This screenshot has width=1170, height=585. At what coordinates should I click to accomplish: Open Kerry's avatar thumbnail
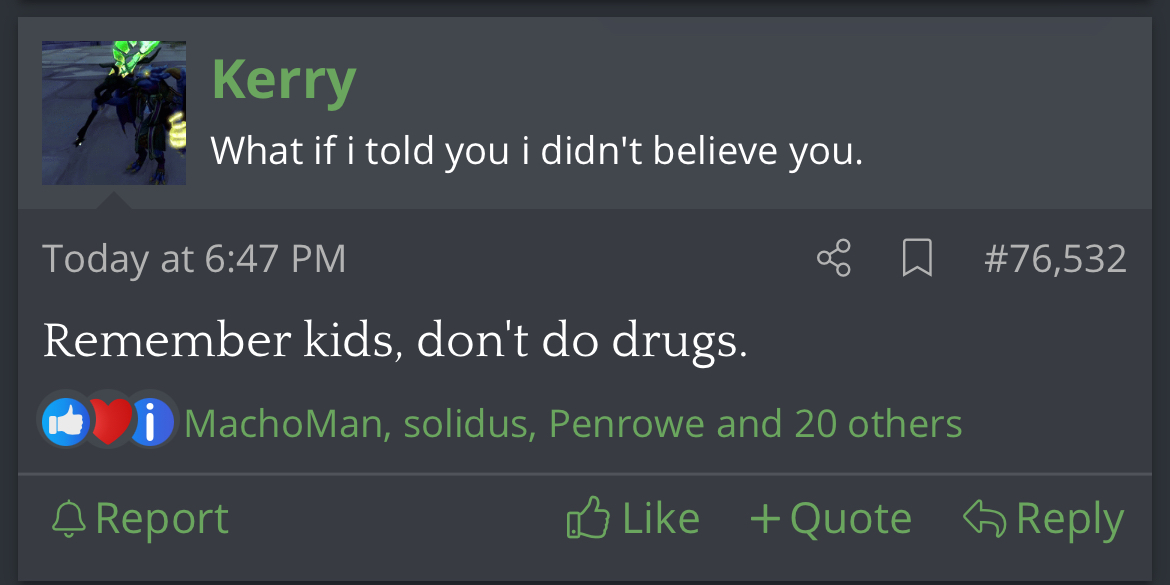pyautogui.click(x=113, y=113)
